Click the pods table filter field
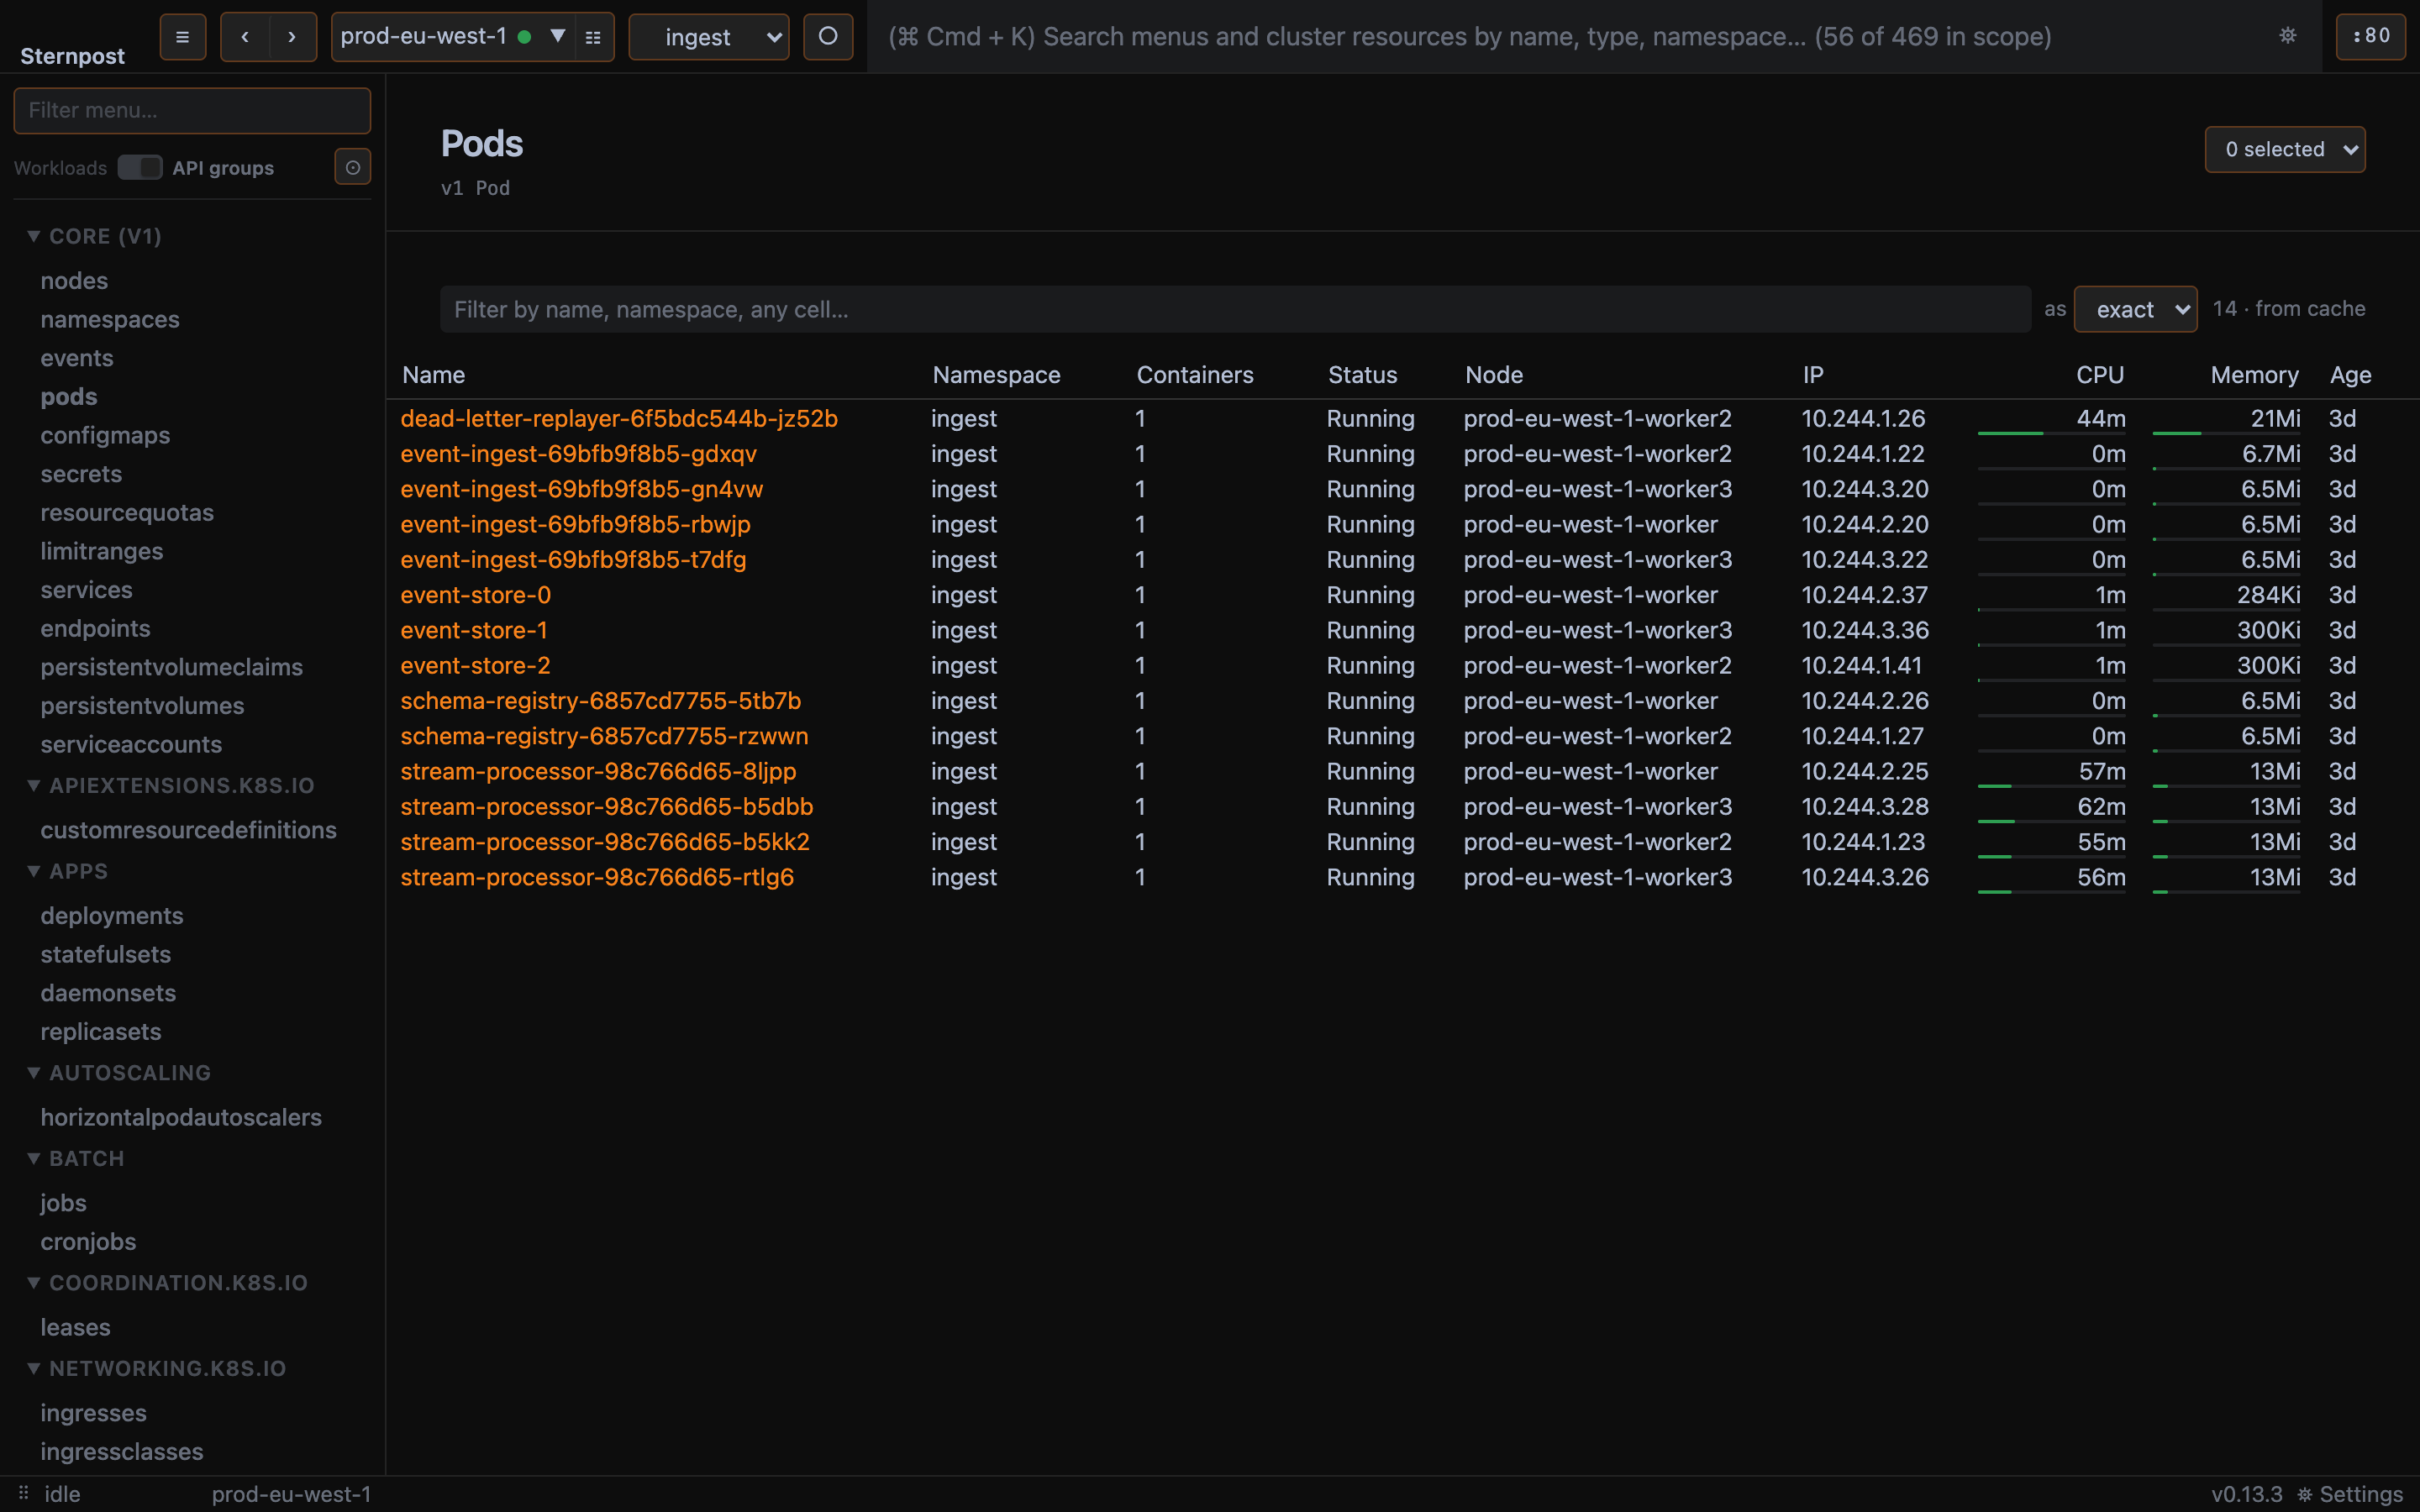Image resolution: width=2420 pixels, height=1512 pixels. [x=1236, y=309]
